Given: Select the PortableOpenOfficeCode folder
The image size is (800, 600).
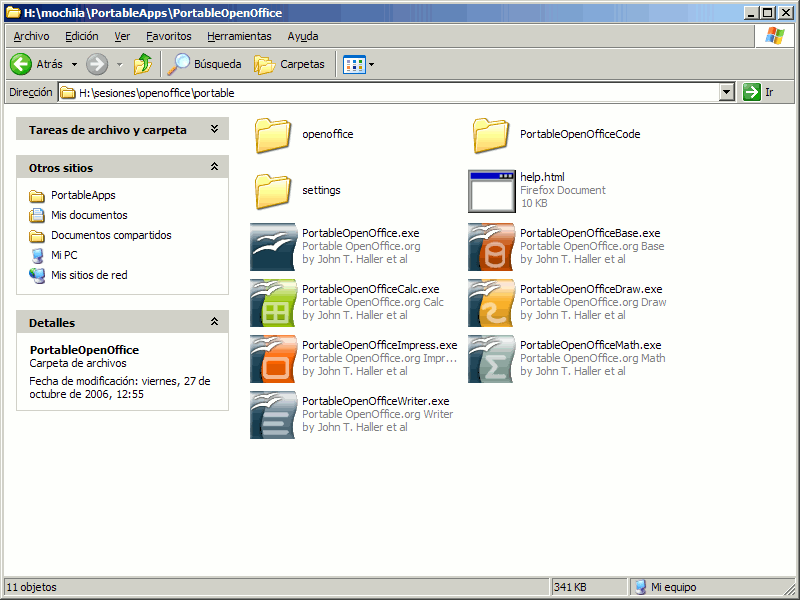Looking at the screenshot, I should (491, 135).
